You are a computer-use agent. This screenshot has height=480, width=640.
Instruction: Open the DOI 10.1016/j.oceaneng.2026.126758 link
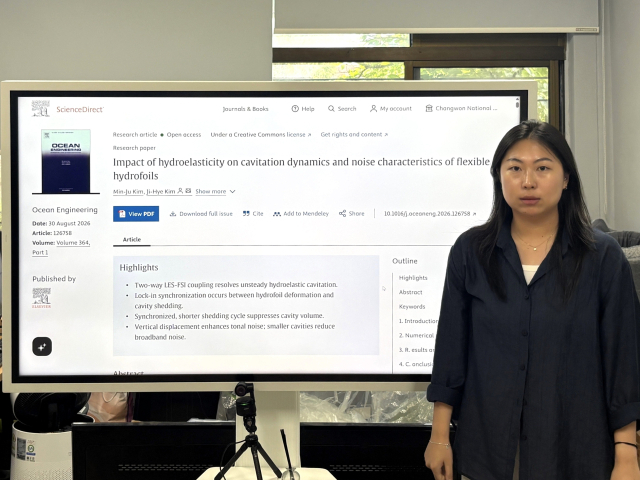430,213
